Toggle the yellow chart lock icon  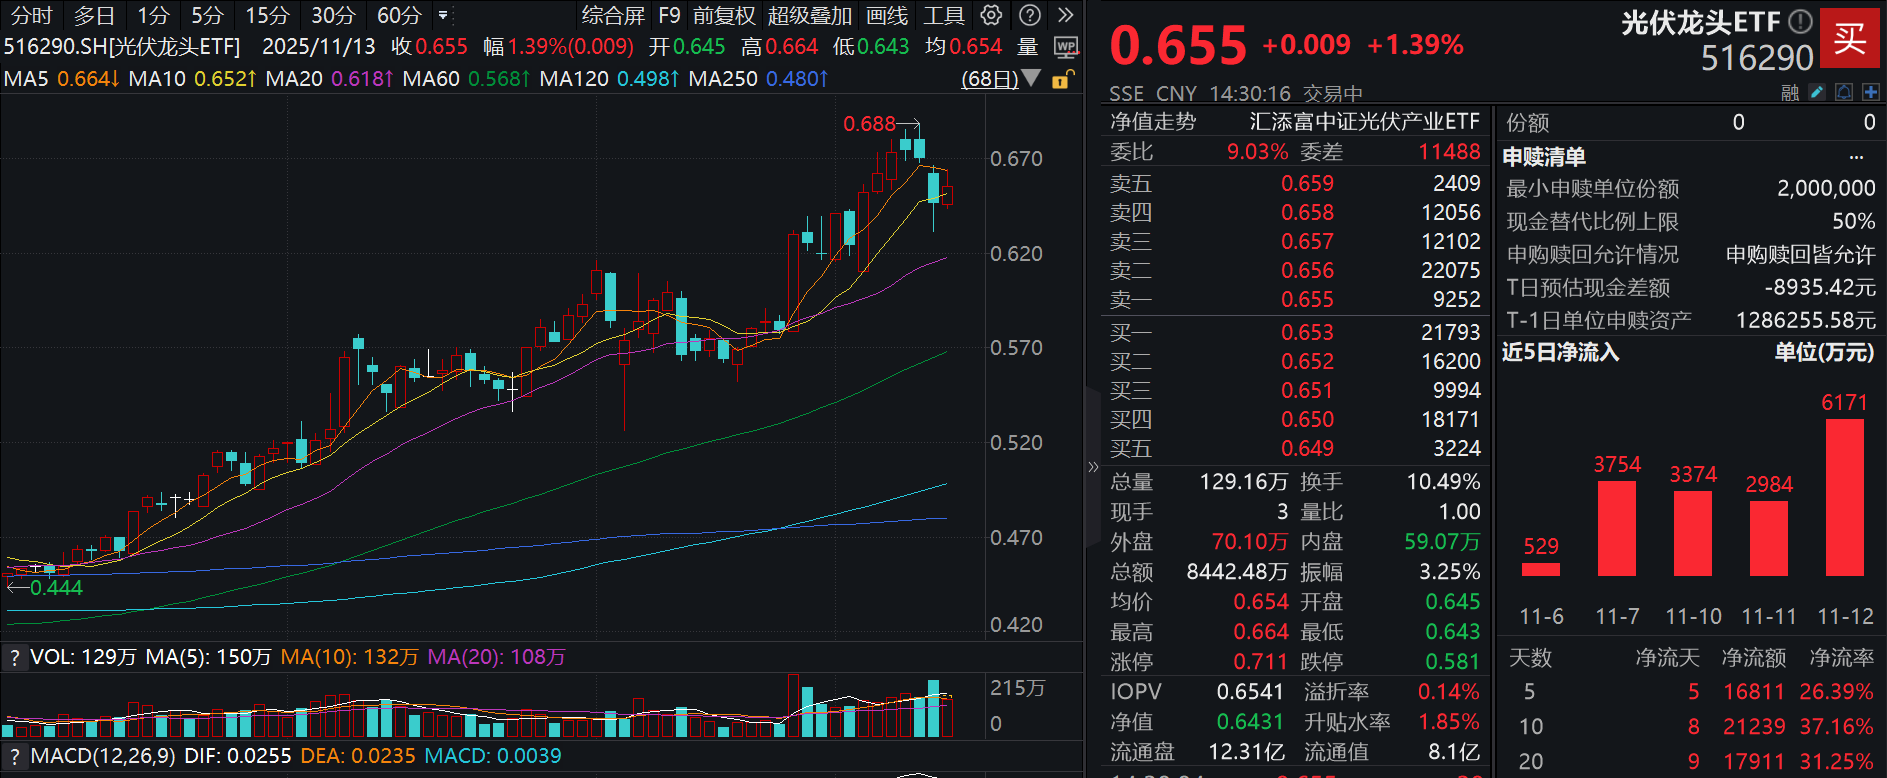tap(1063, 79)
